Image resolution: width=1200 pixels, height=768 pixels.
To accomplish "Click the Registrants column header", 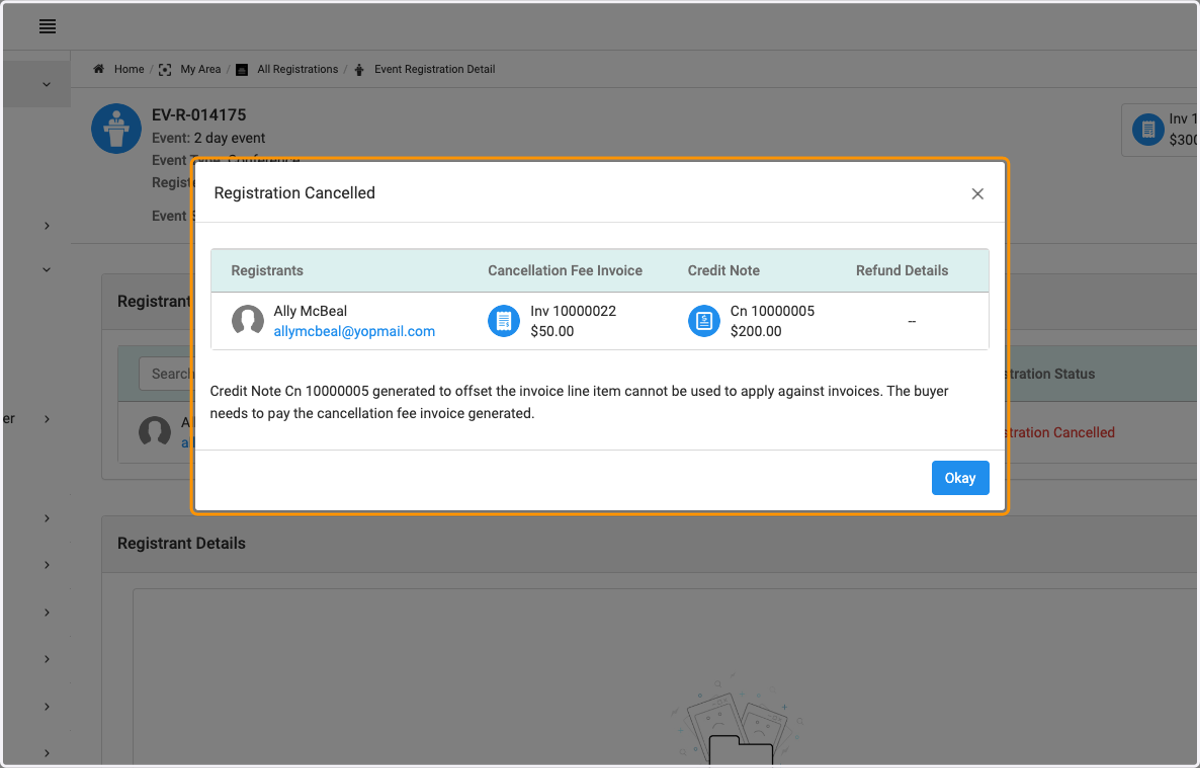I will [267, 270].
